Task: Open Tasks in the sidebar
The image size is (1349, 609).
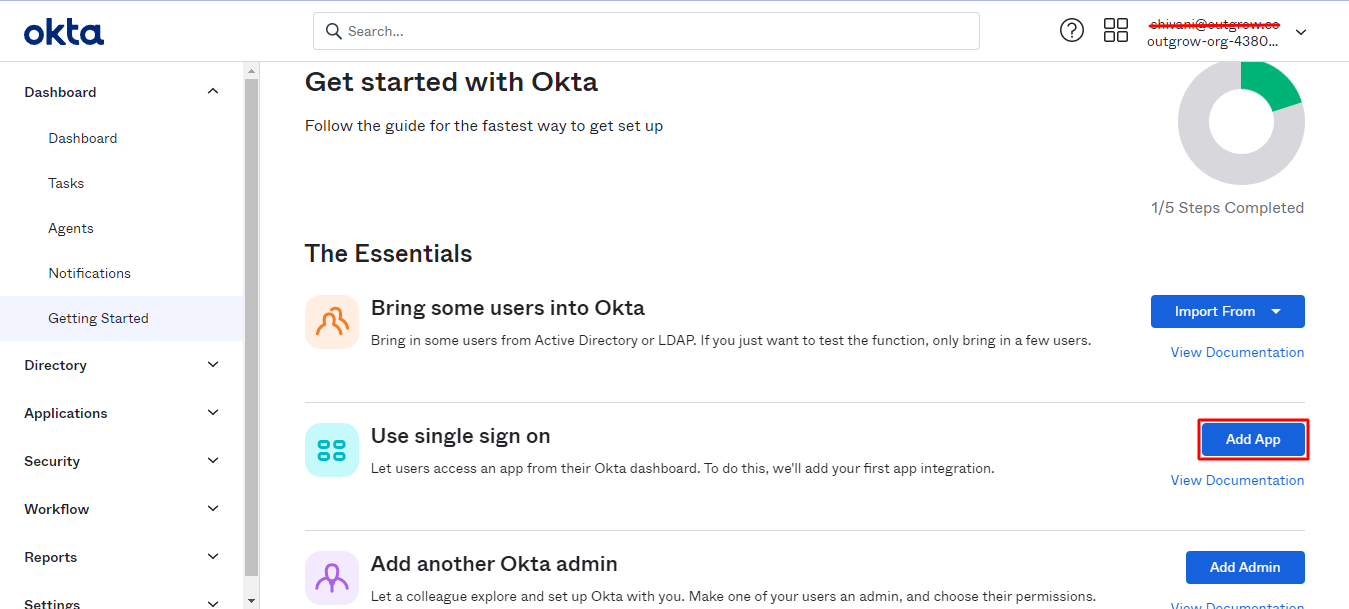Action: tap(66, 183)
